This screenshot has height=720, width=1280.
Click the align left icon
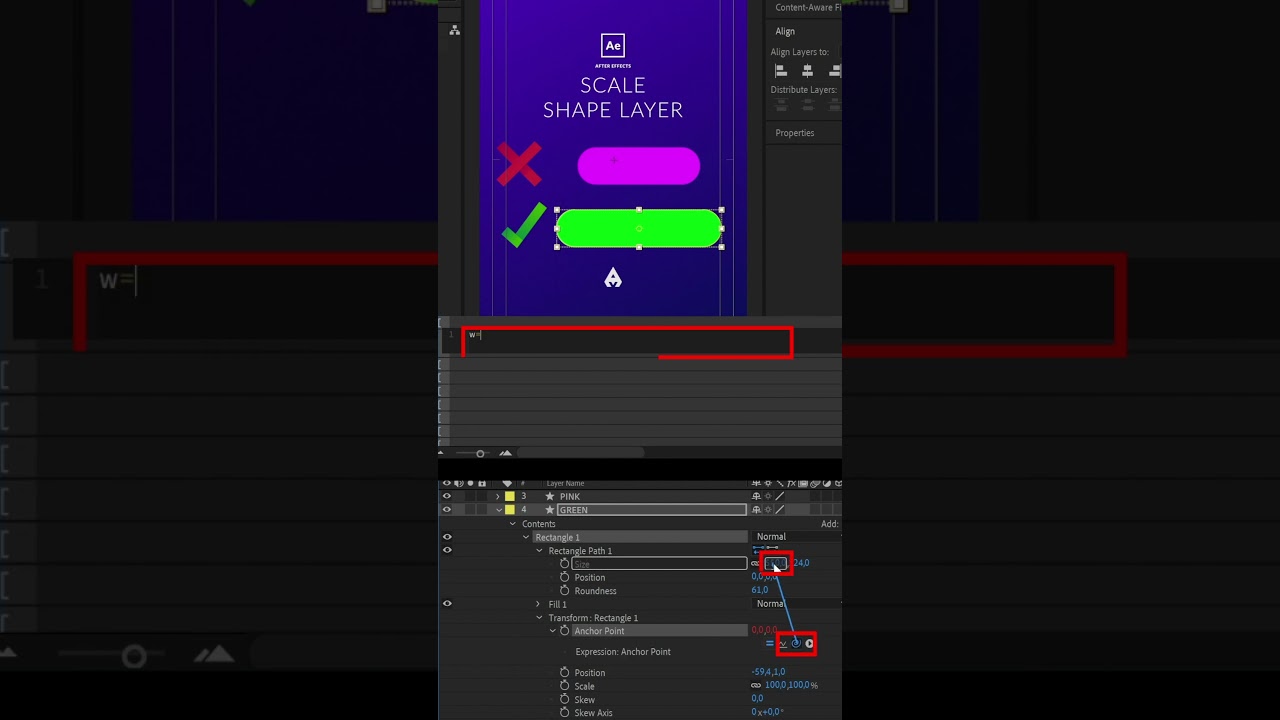point(781,71)
